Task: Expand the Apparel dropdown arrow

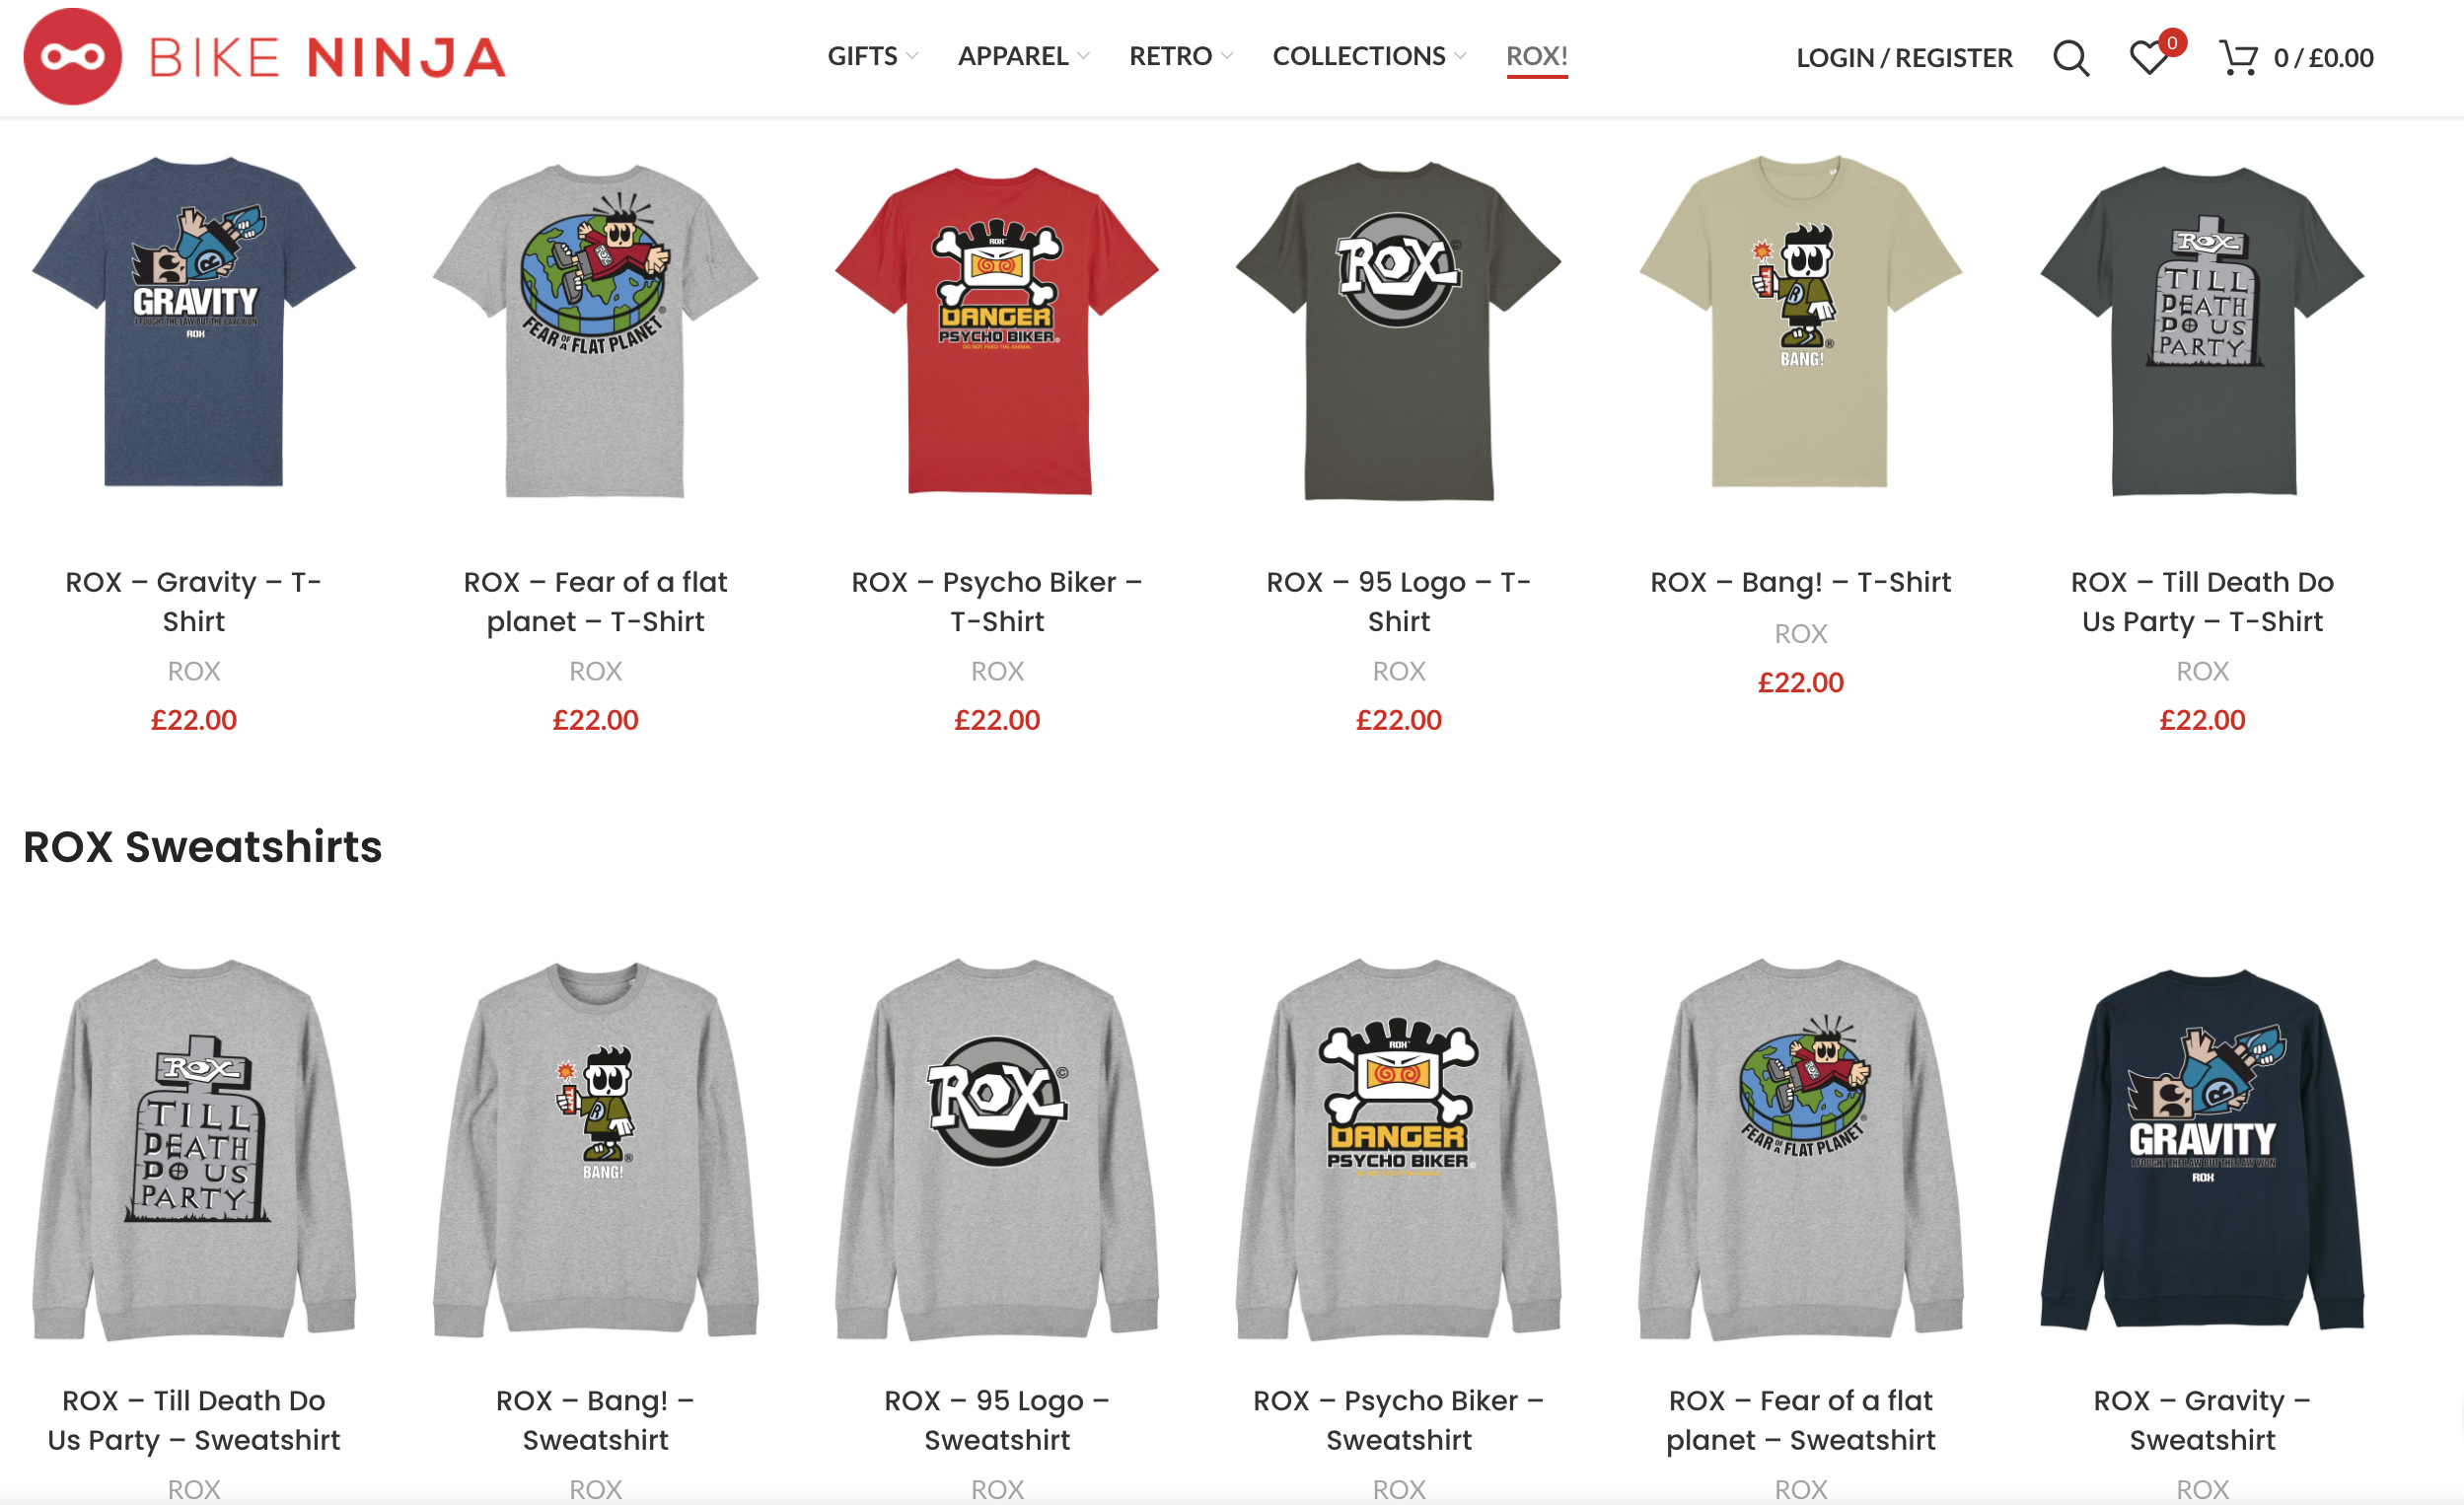Action: (x=1084, y=56)
